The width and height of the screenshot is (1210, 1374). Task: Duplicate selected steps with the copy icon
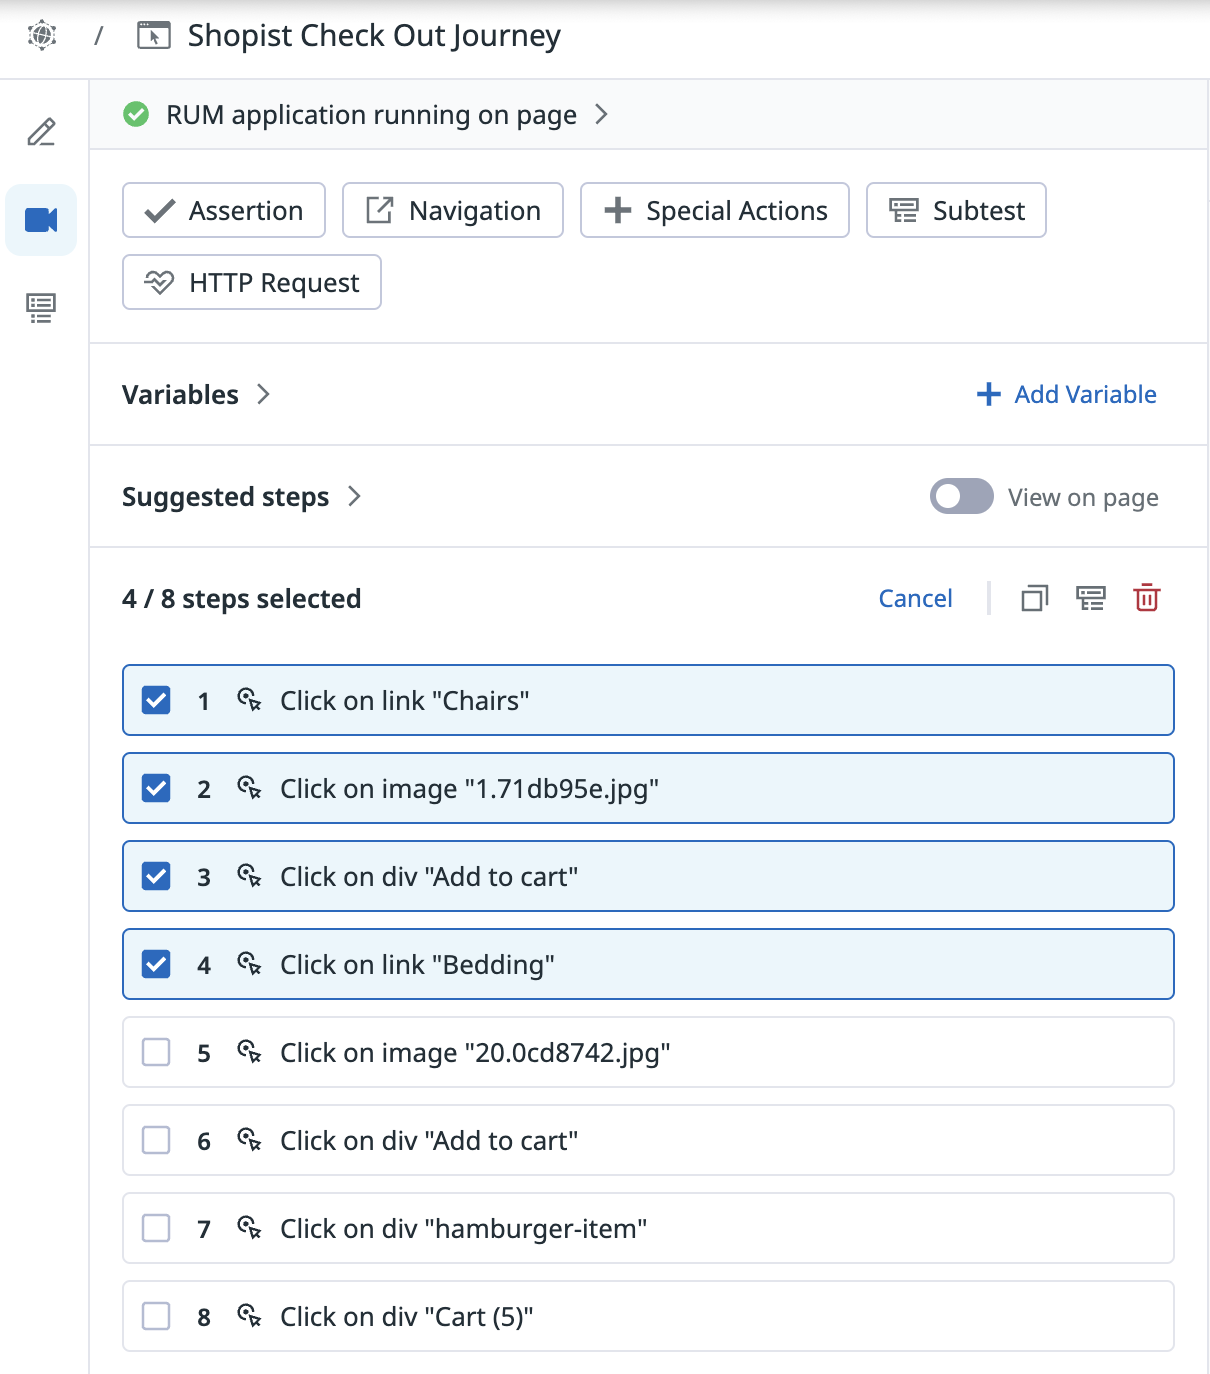[1035, 598]
